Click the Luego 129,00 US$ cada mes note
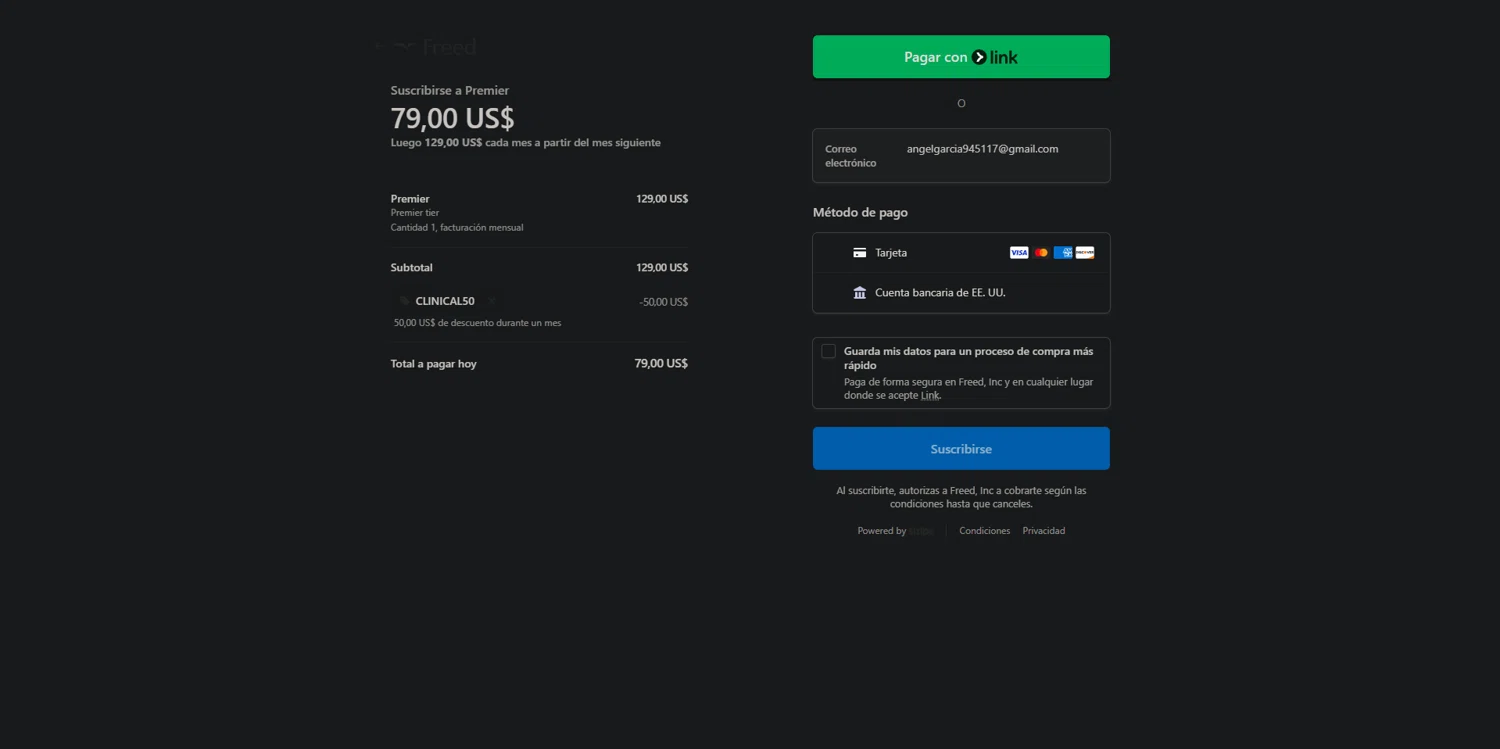Screen dimensions: 1500x749 526,143
